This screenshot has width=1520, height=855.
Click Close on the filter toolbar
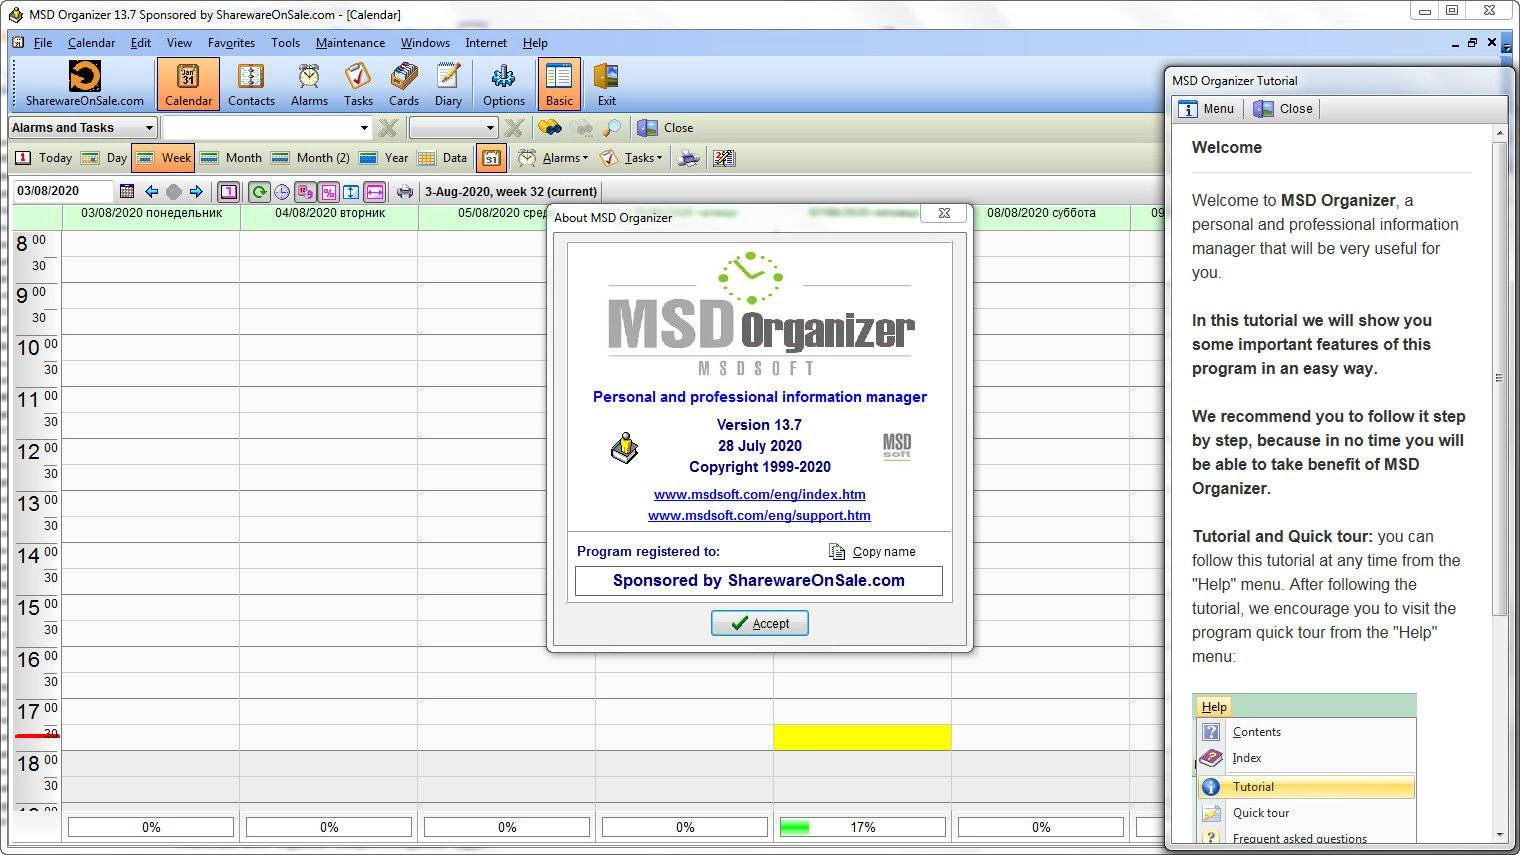pos(666,128)
